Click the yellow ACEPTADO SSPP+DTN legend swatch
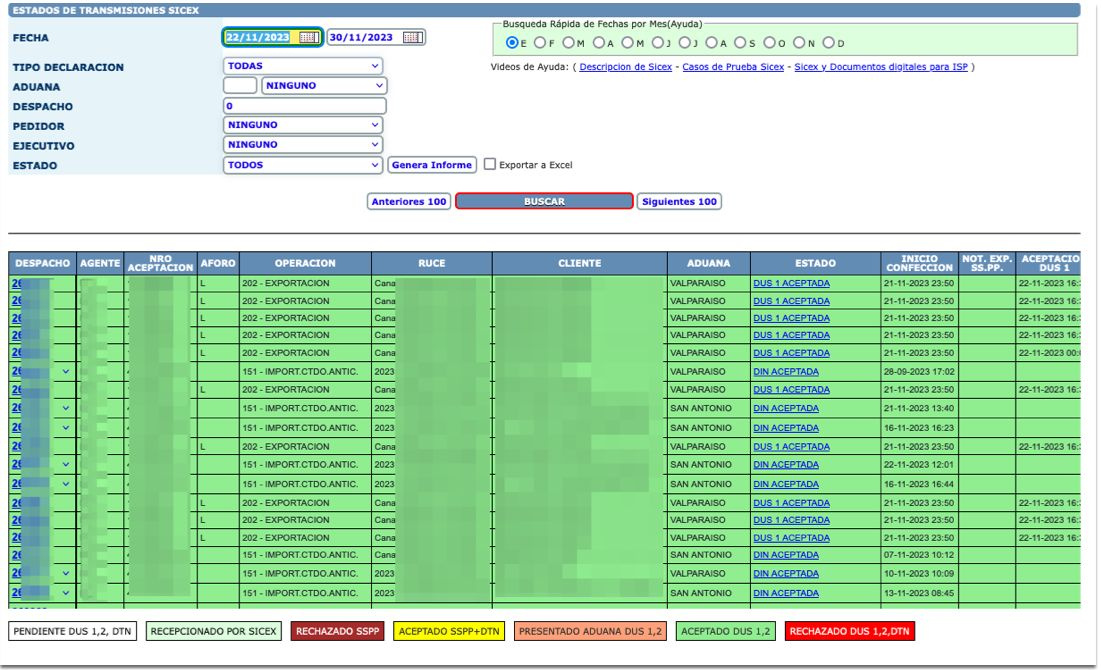 449,631
